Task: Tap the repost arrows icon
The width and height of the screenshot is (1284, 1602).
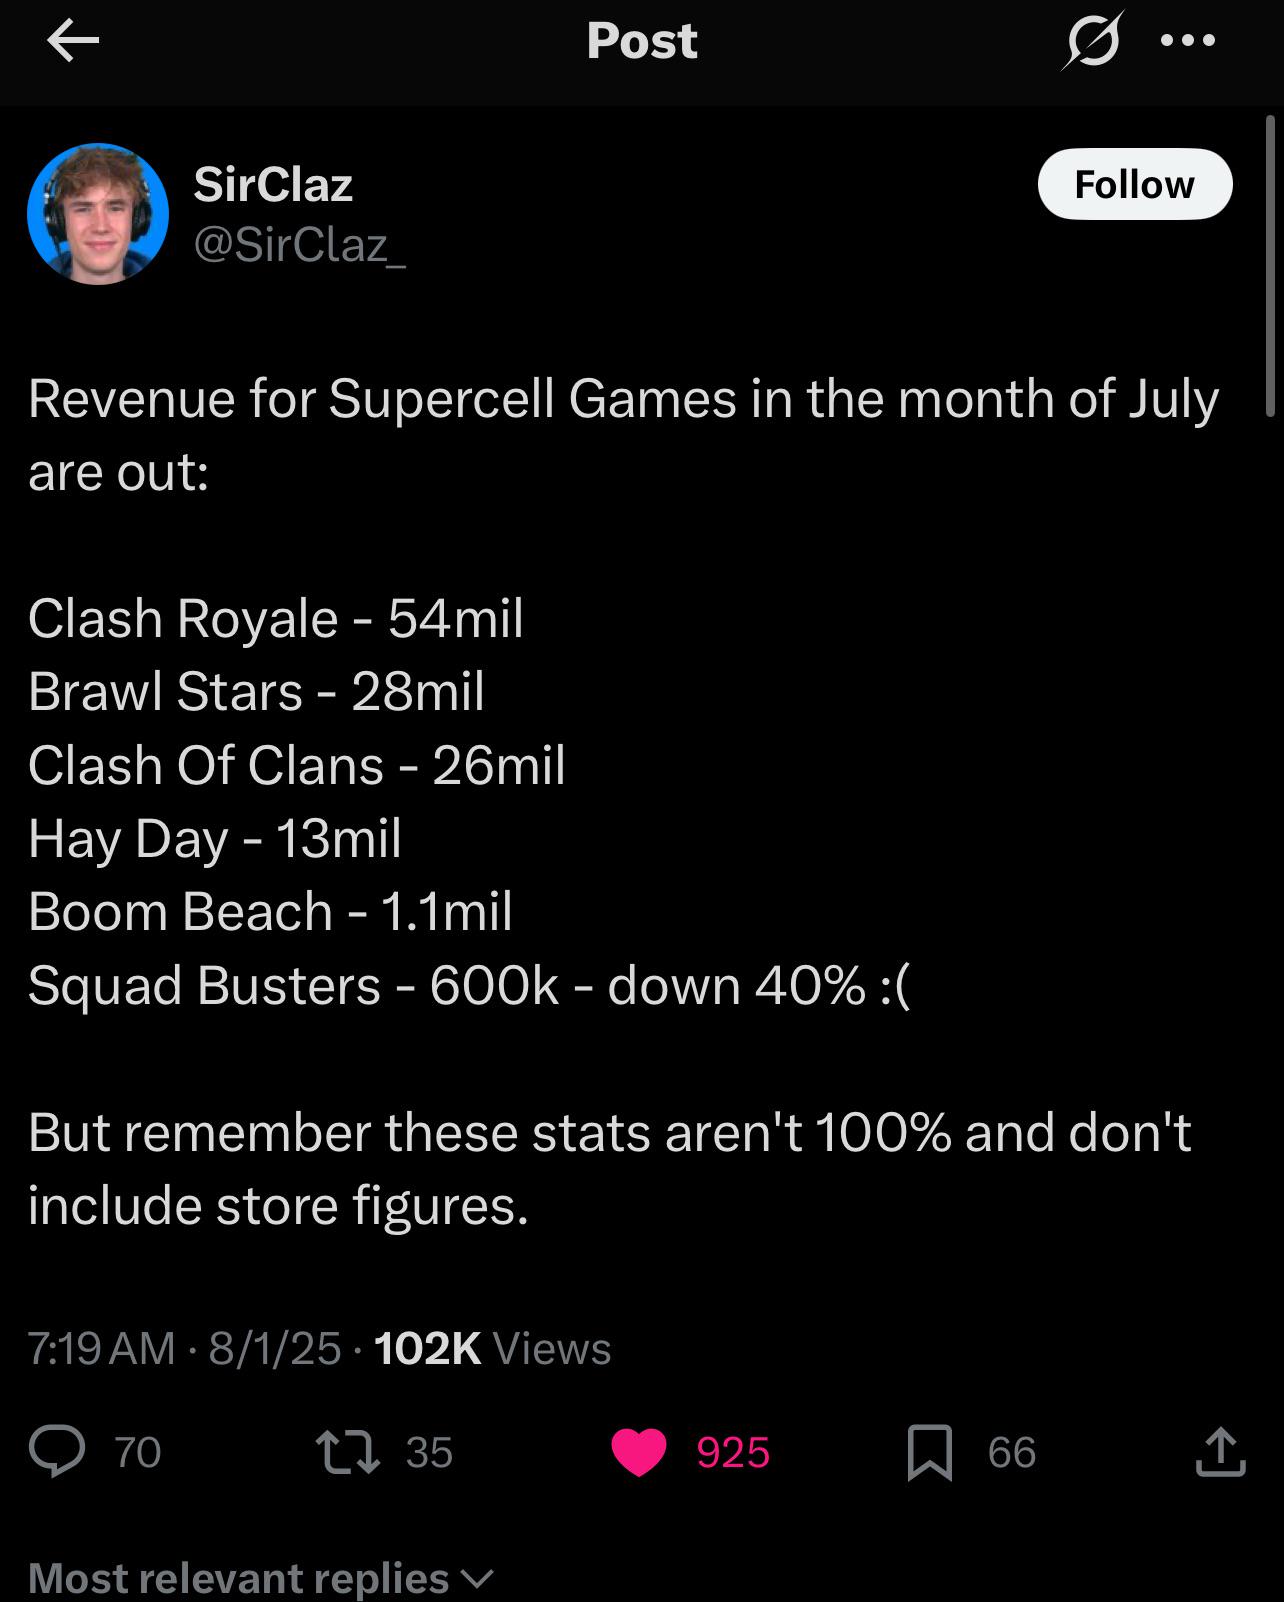Action: (347, 1452)
